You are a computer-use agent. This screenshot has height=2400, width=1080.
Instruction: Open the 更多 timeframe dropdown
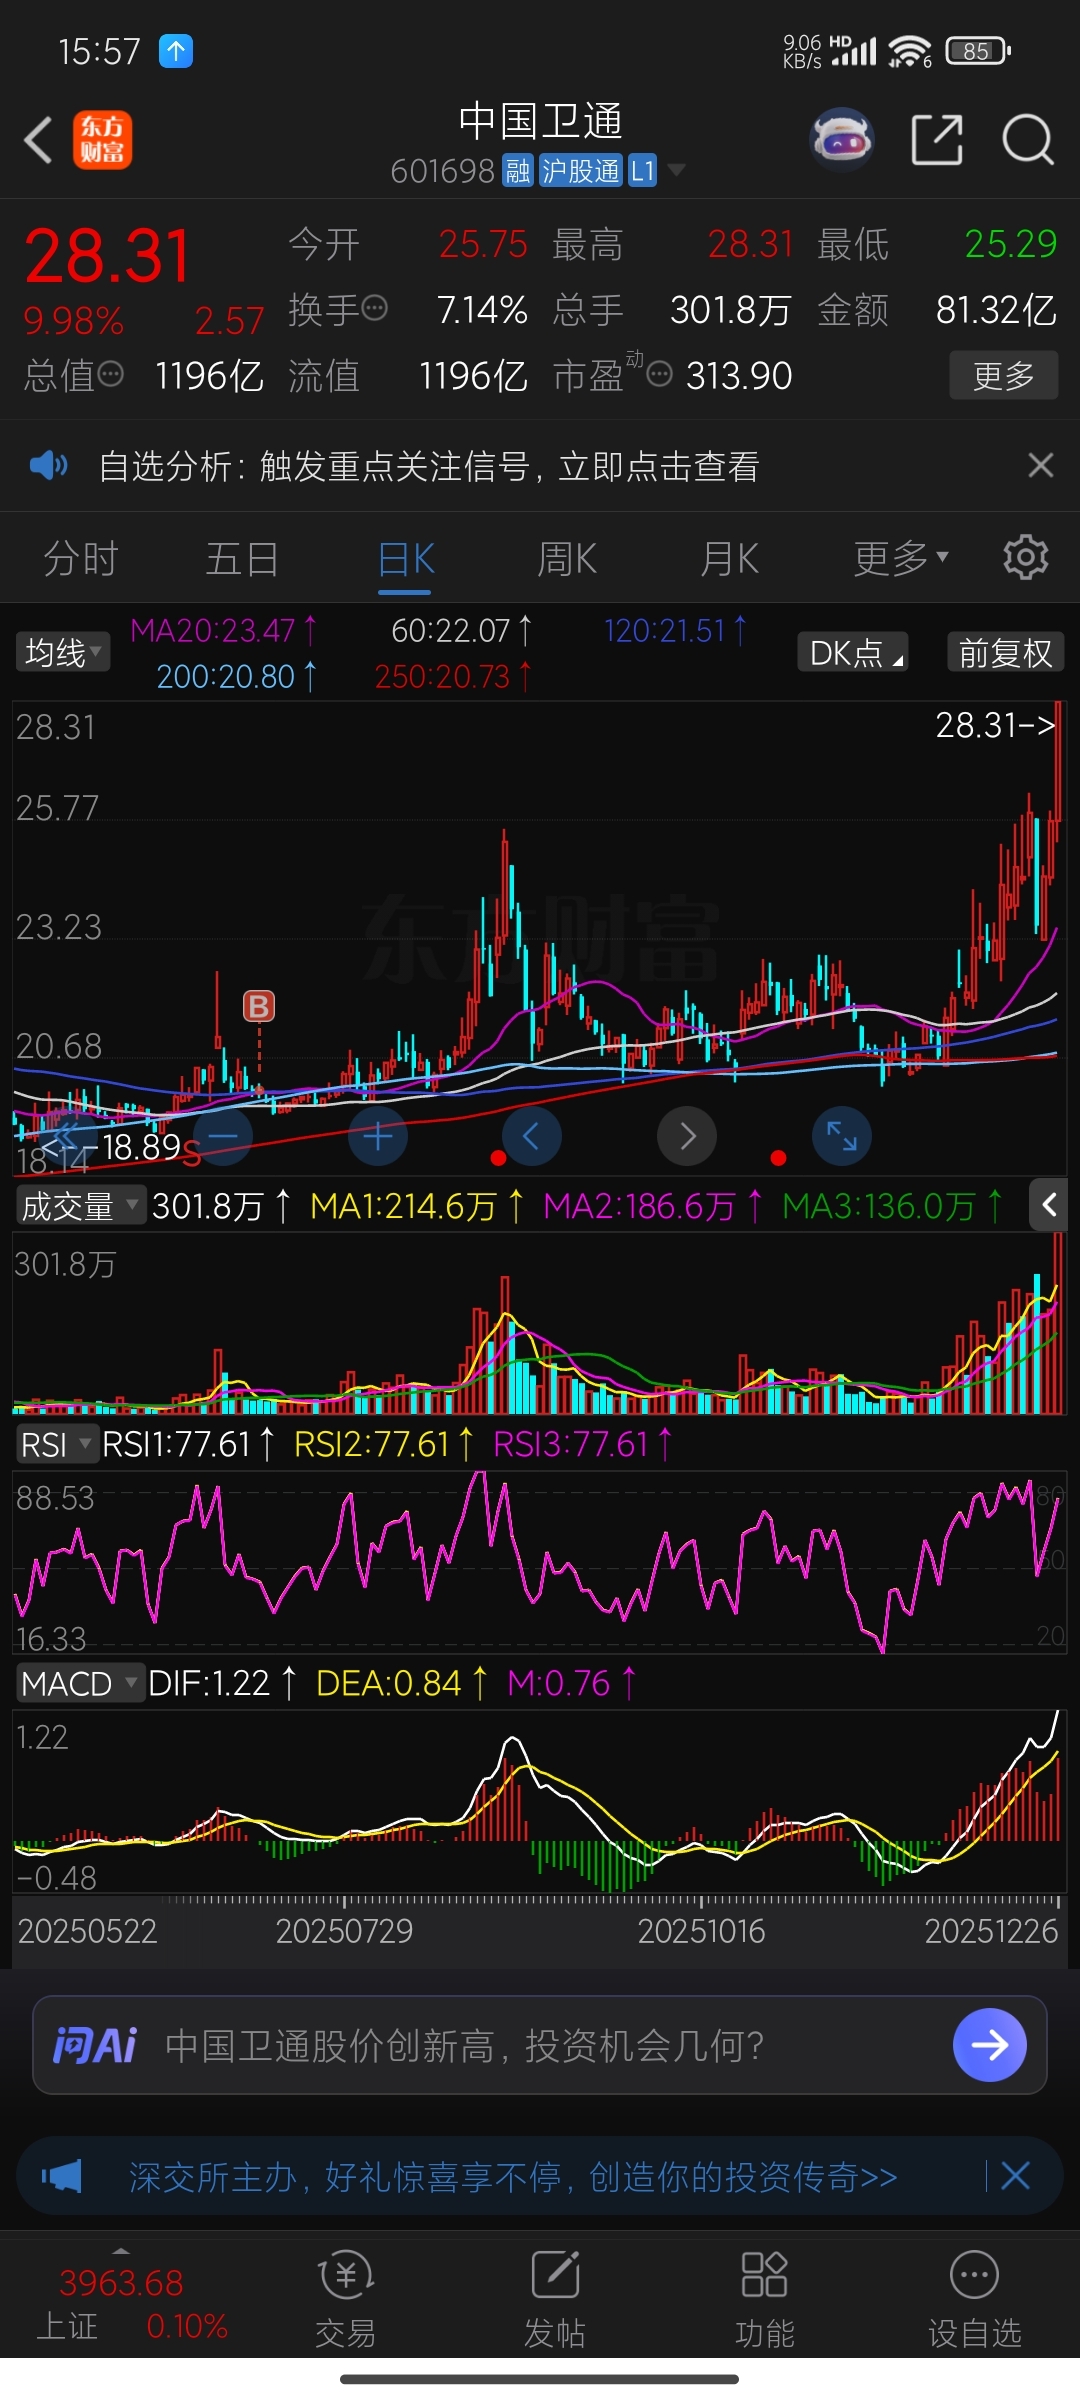[900, 558]
